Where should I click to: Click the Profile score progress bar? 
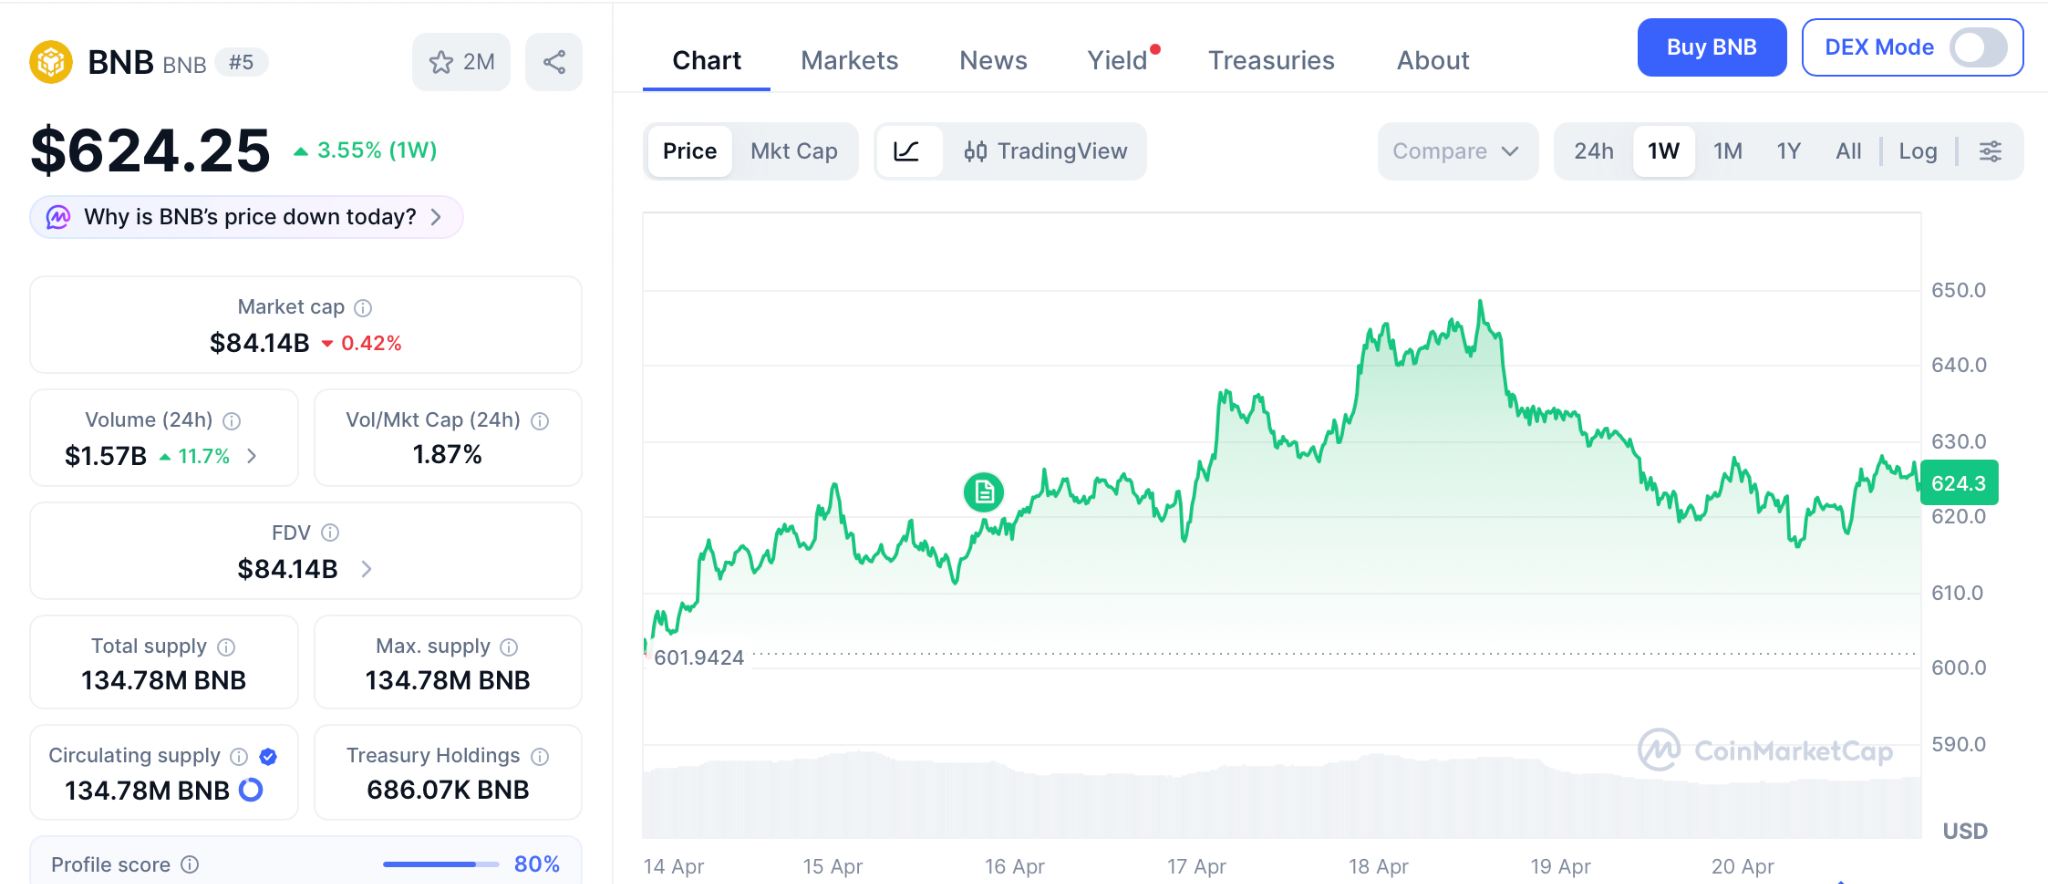click(440, 864)
